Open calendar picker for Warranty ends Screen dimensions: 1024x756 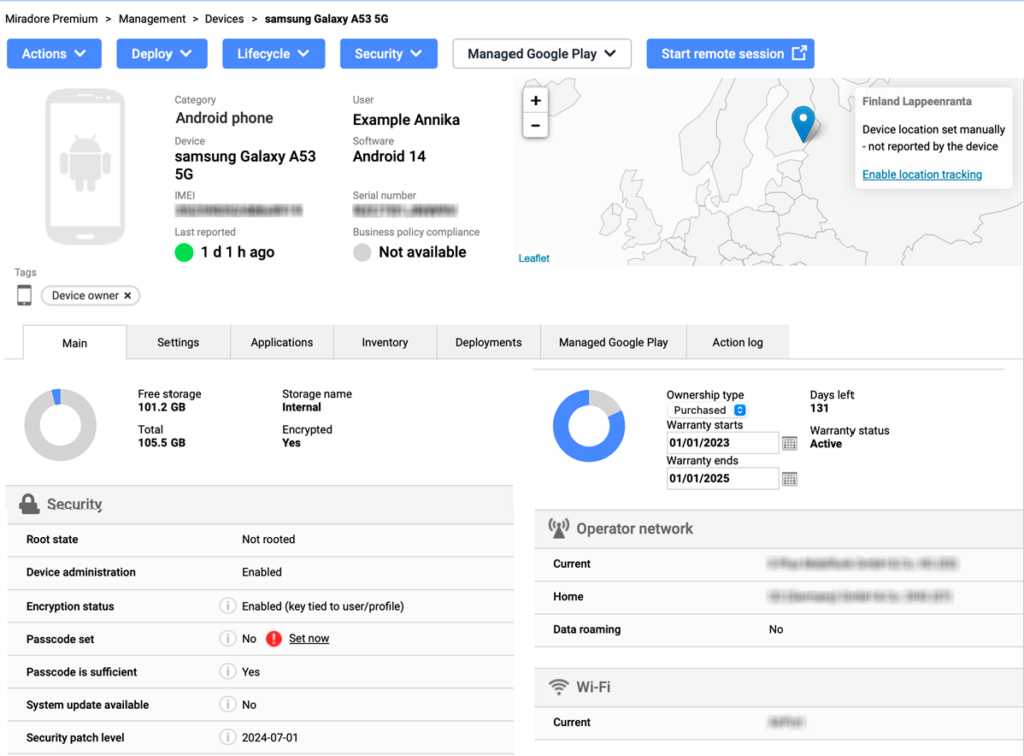[x=790, y=479]
